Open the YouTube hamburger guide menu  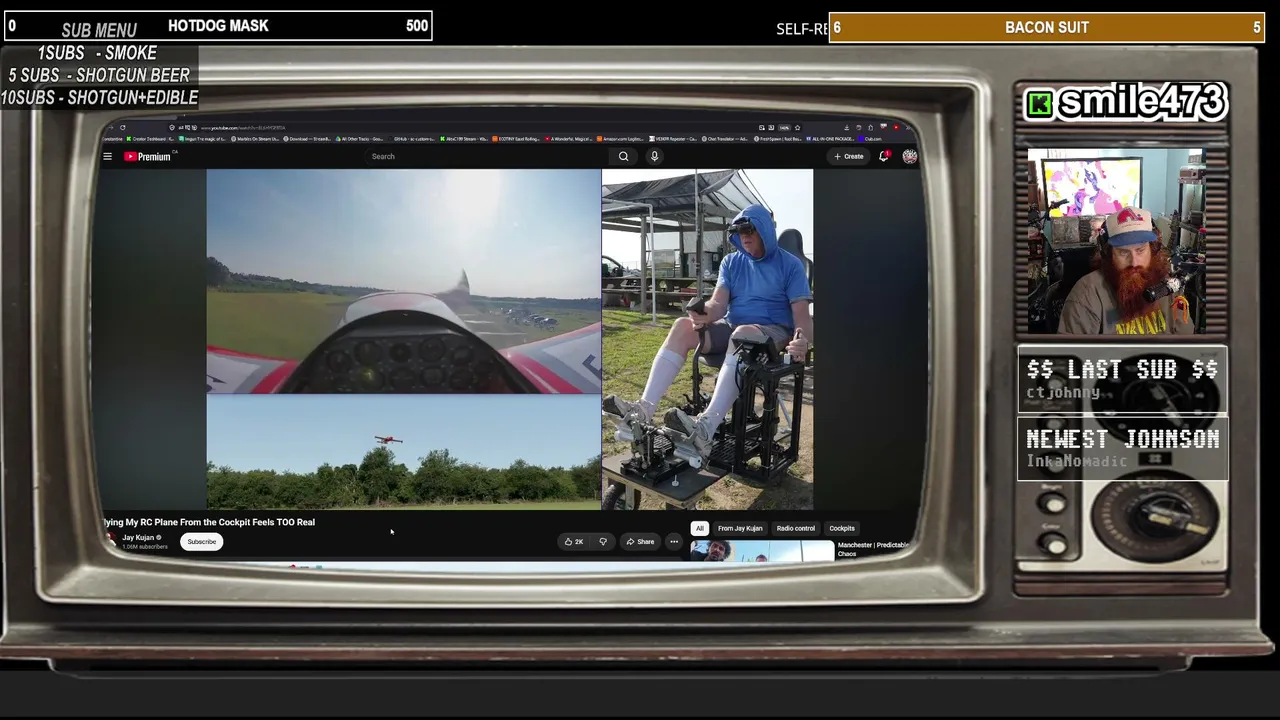point(108,156)
